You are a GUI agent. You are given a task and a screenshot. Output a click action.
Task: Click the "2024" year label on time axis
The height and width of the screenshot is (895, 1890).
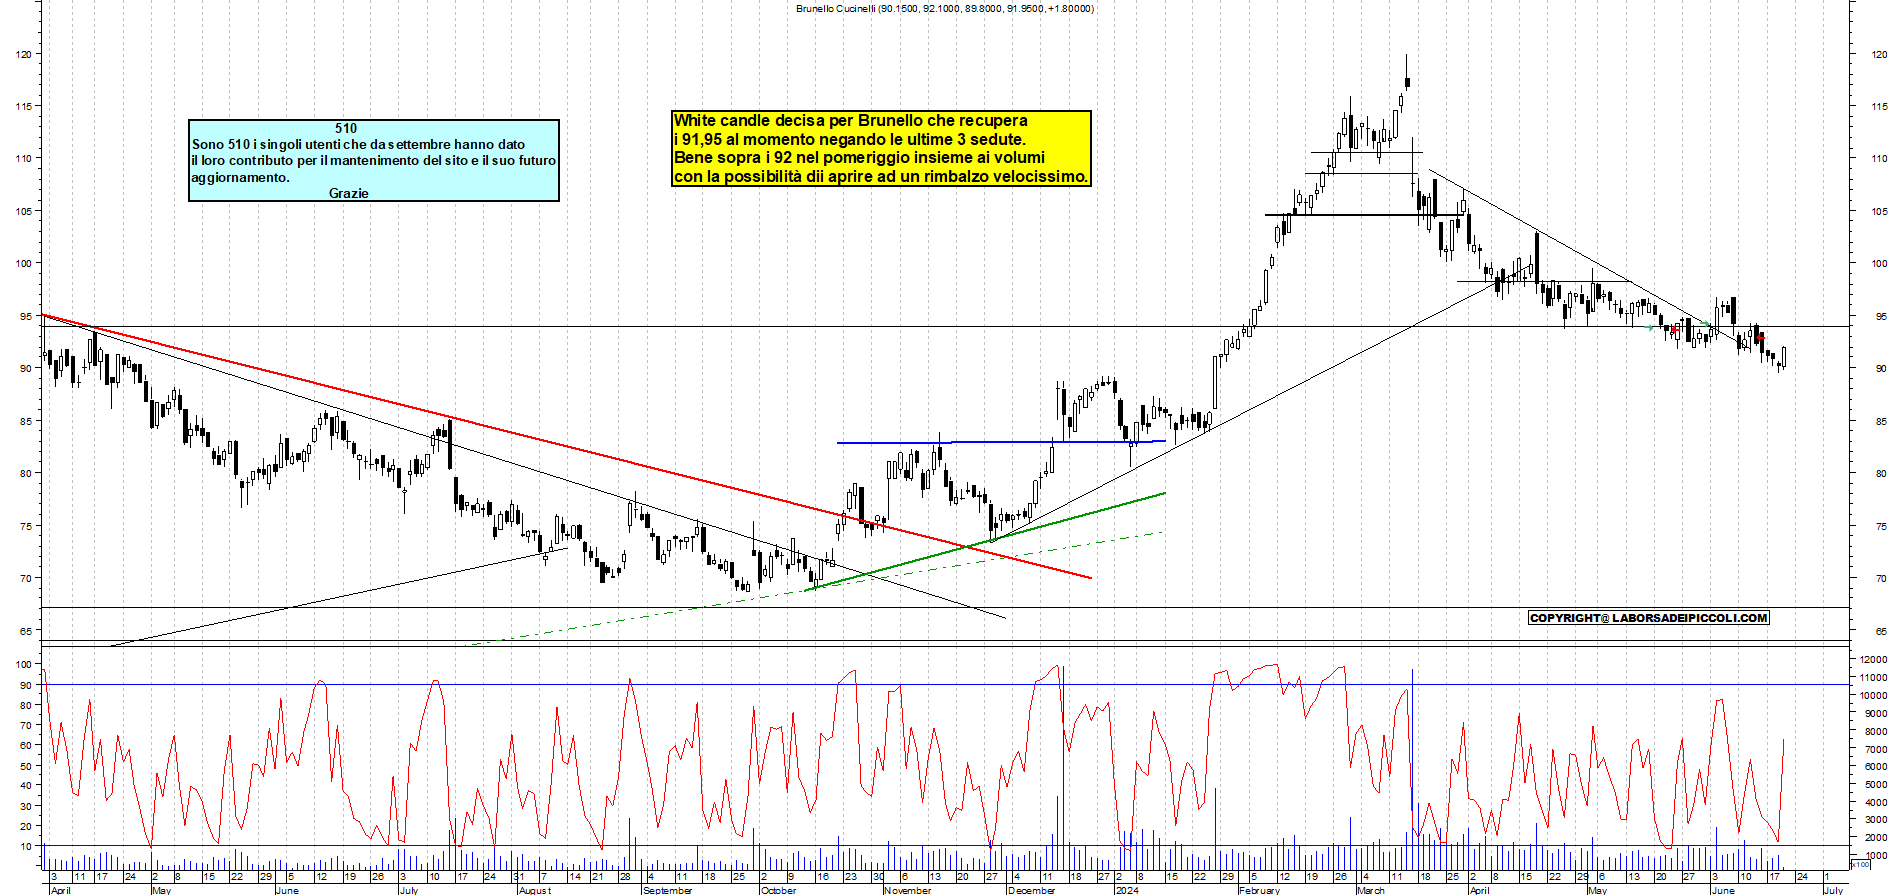(1127, 890)
